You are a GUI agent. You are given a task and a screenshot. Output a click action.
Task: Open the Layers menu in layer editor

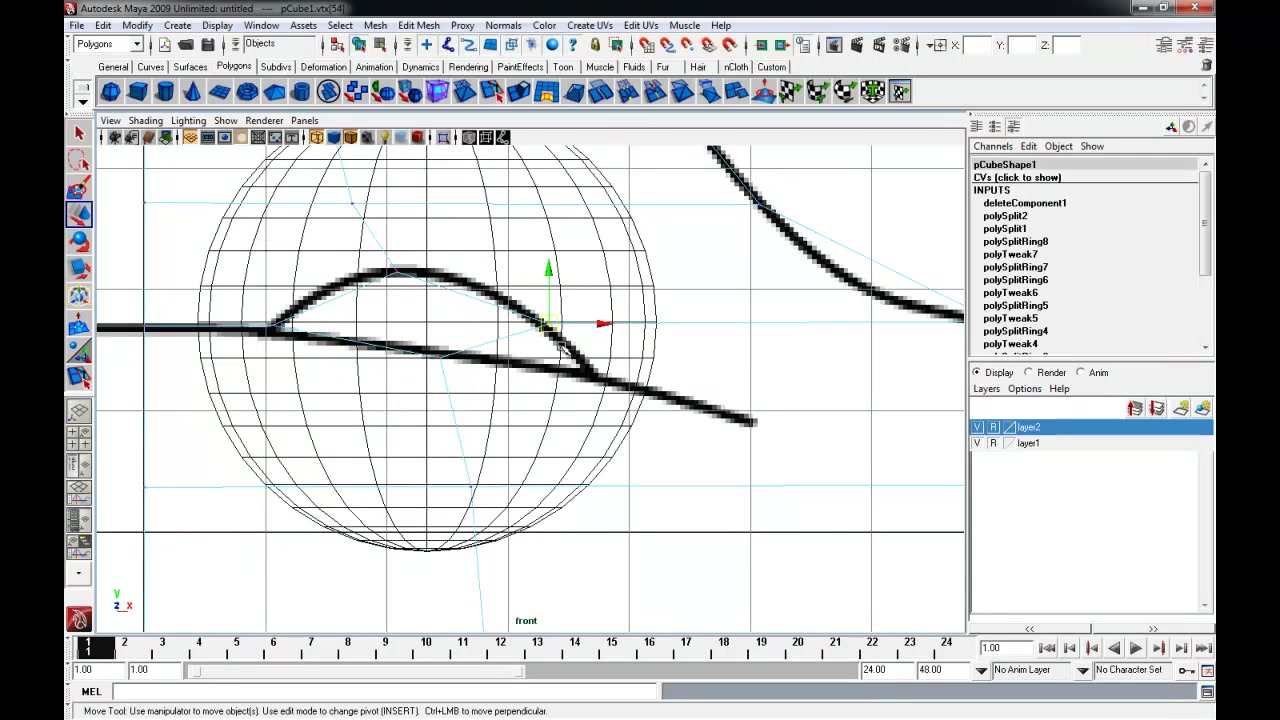pos(986,389)
